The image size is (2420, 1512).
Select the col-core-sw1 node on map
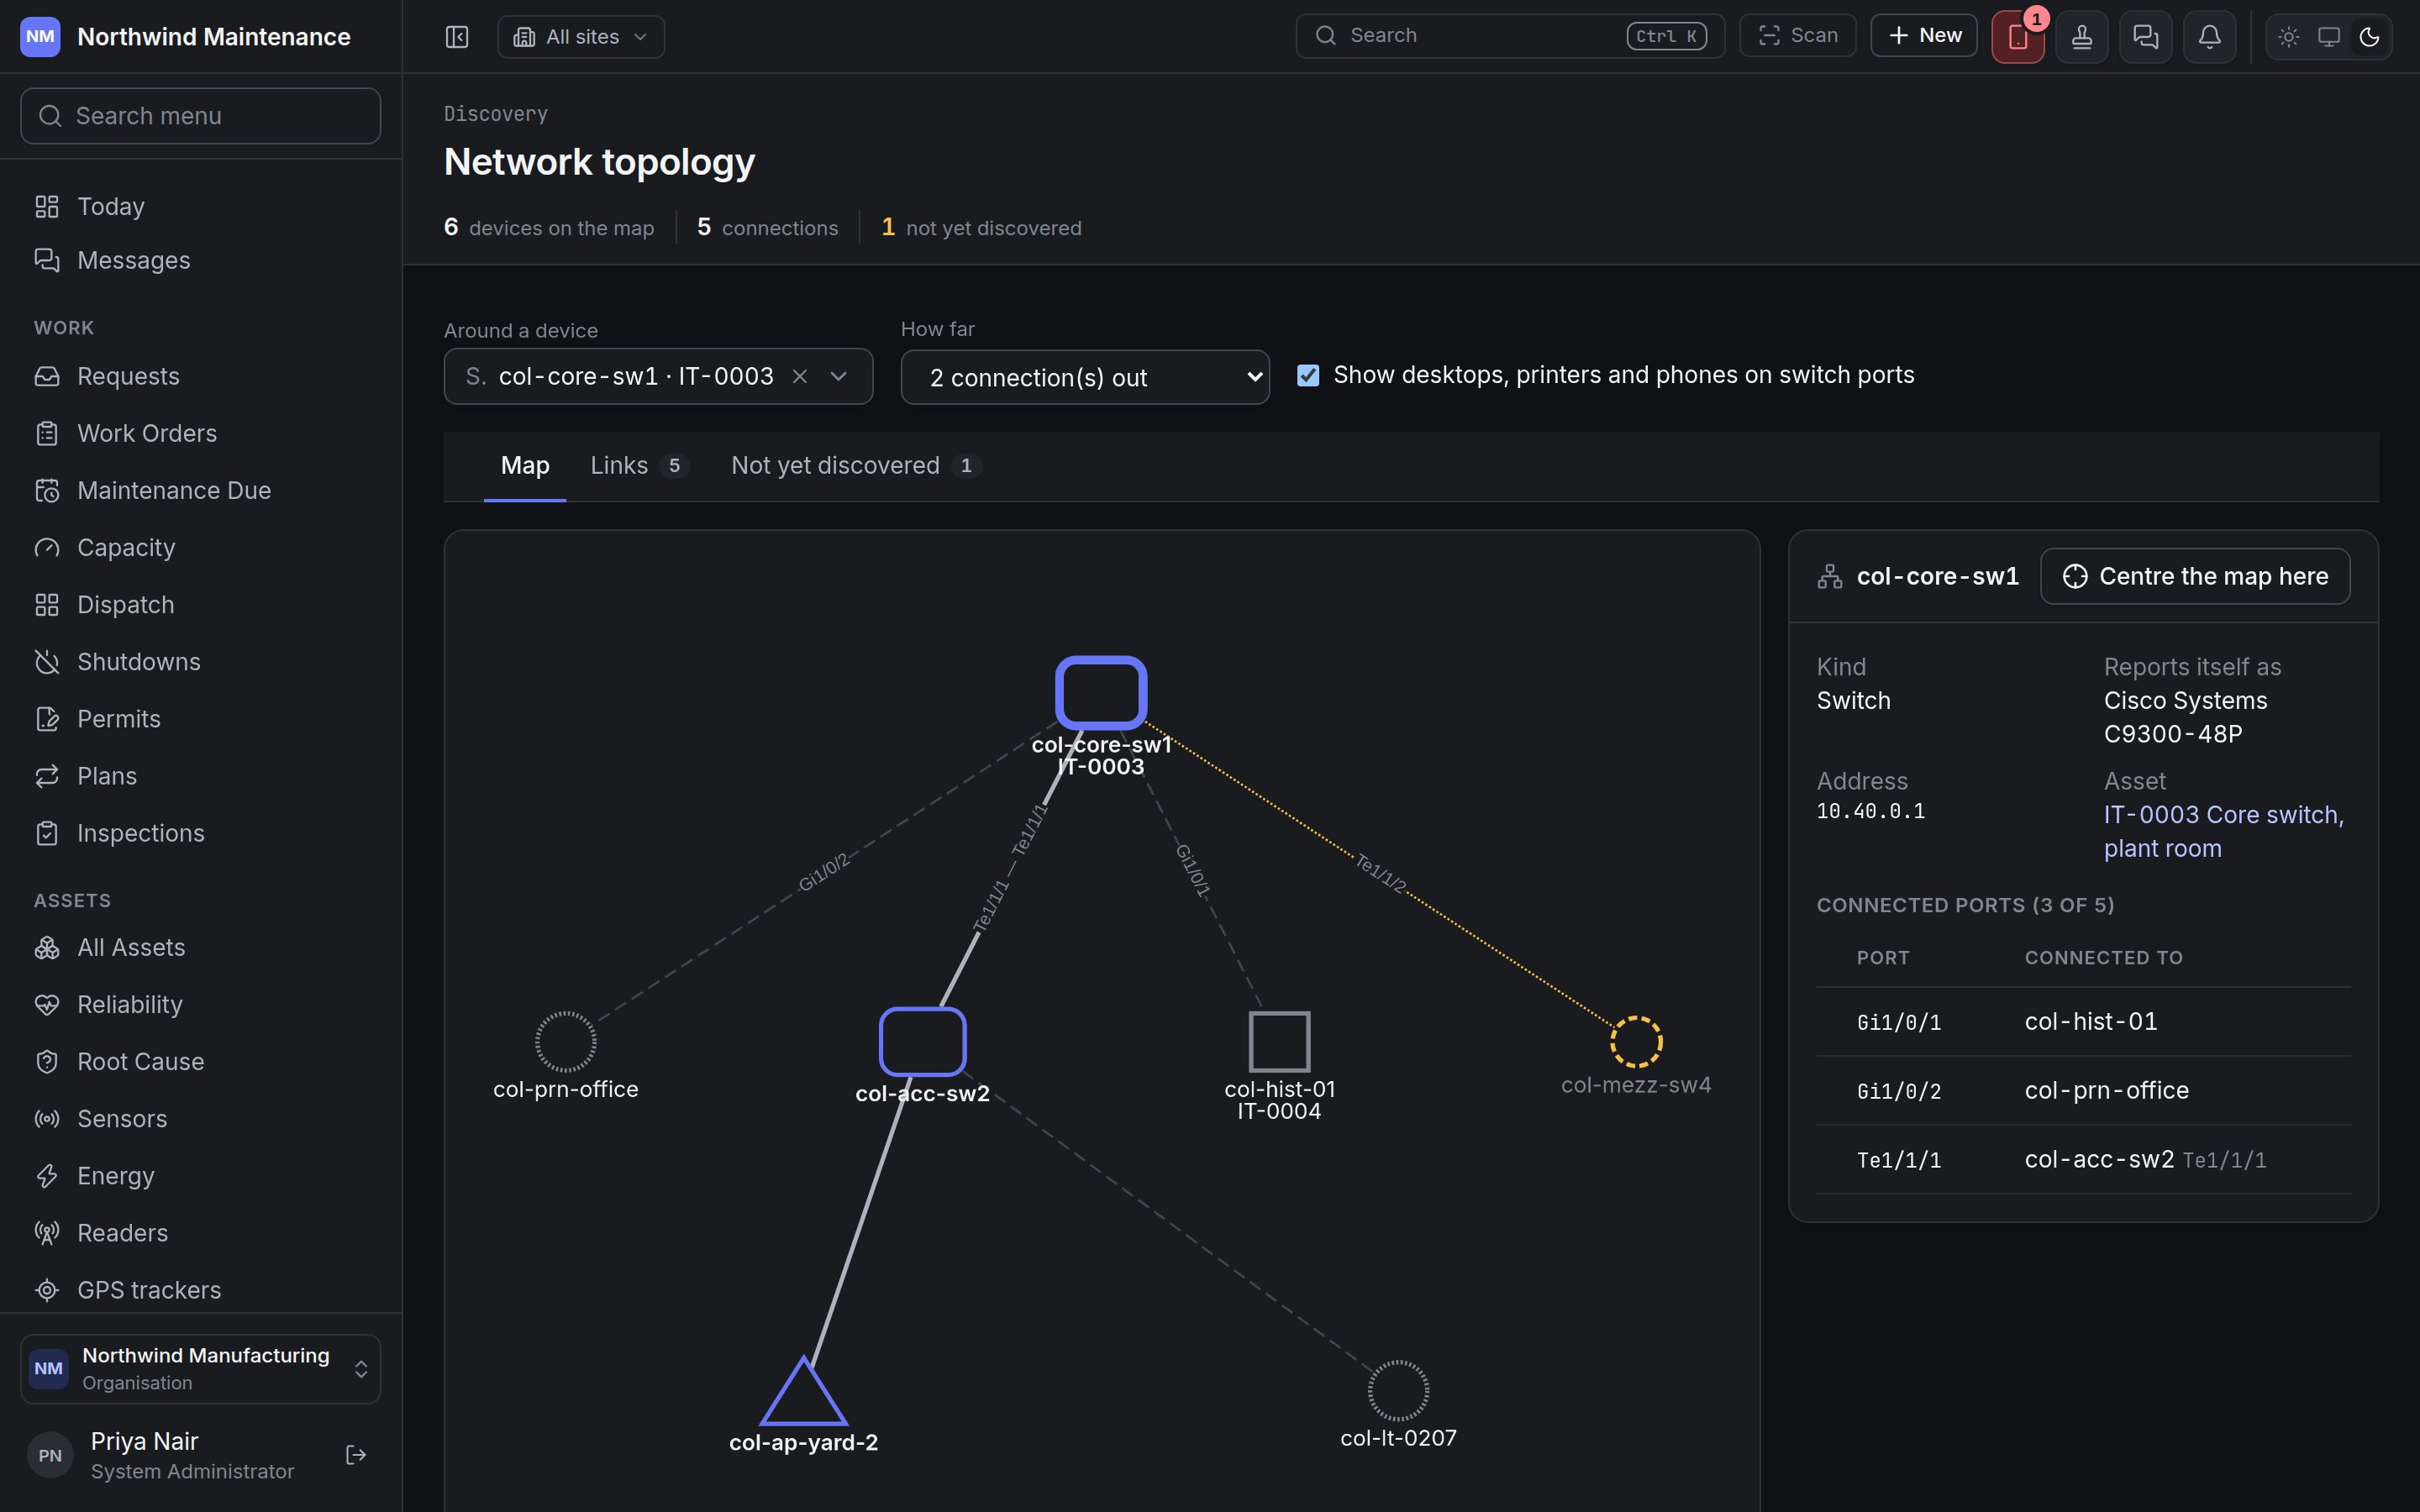(1101, 692)
